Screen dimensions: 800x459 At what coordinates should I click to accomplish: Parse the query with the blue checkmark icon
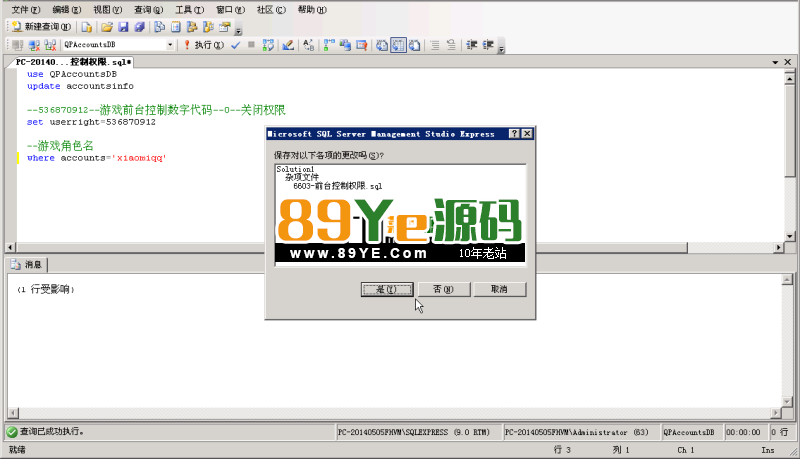[235, 45]
